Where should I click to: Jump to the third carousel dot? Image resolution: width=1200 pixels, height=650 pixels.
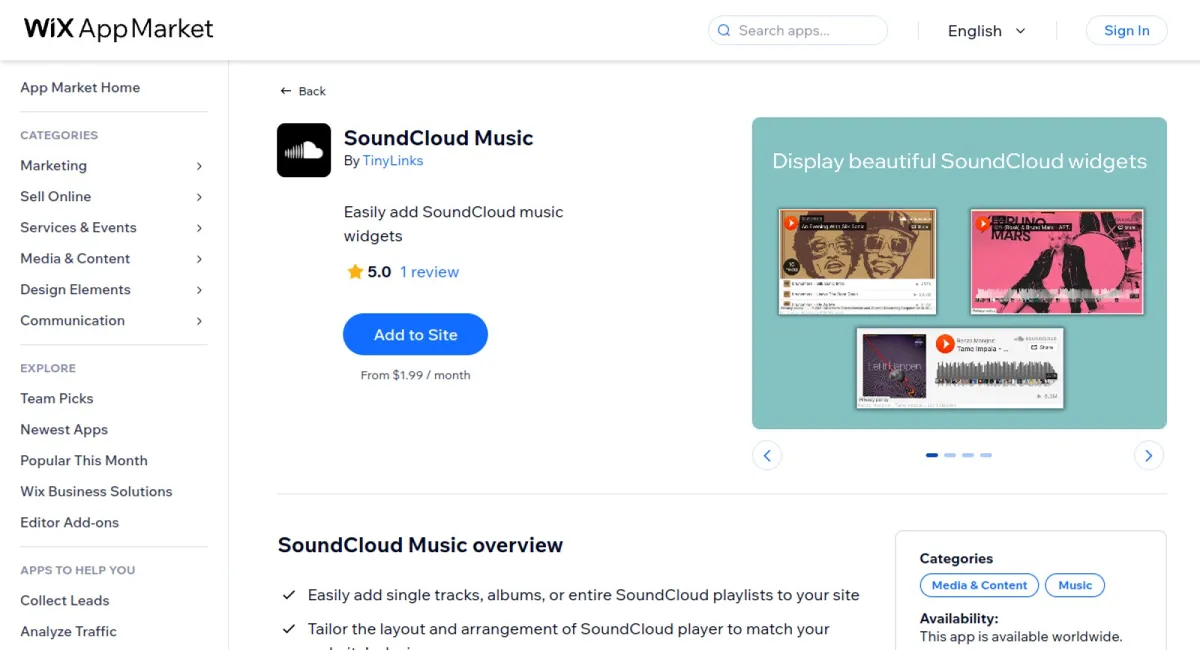[x=968, y=455]
